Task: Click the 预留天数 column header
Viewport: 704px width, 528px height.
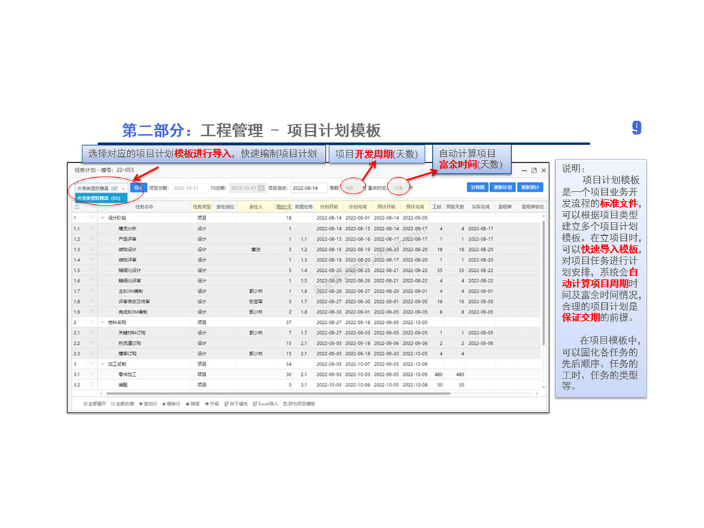Action: point(455,207)
